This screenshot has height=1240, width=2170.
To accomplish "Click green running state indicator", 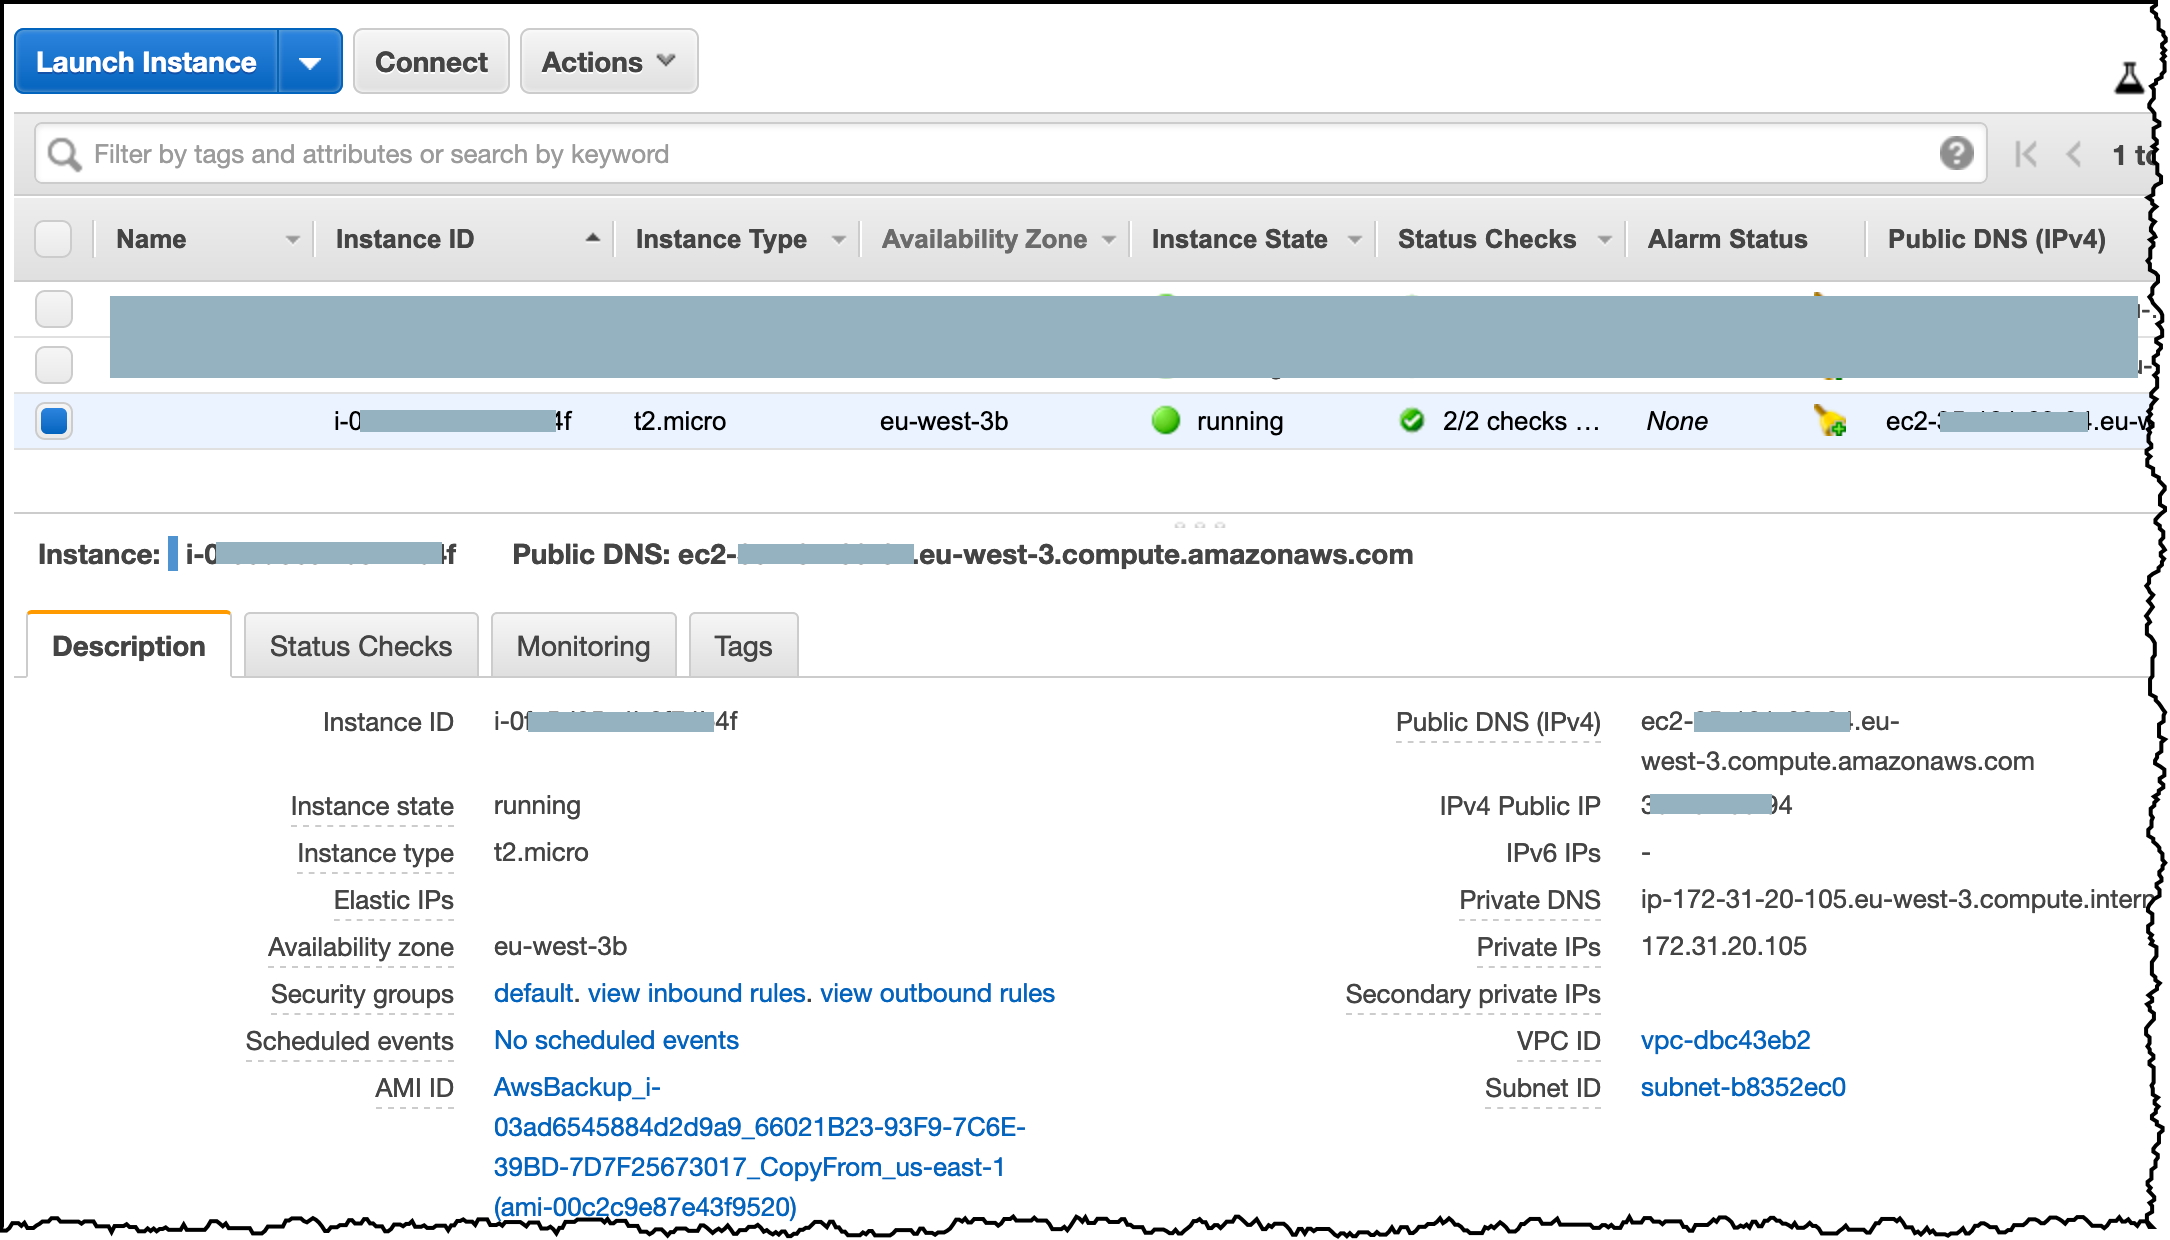I will 1165,421.
